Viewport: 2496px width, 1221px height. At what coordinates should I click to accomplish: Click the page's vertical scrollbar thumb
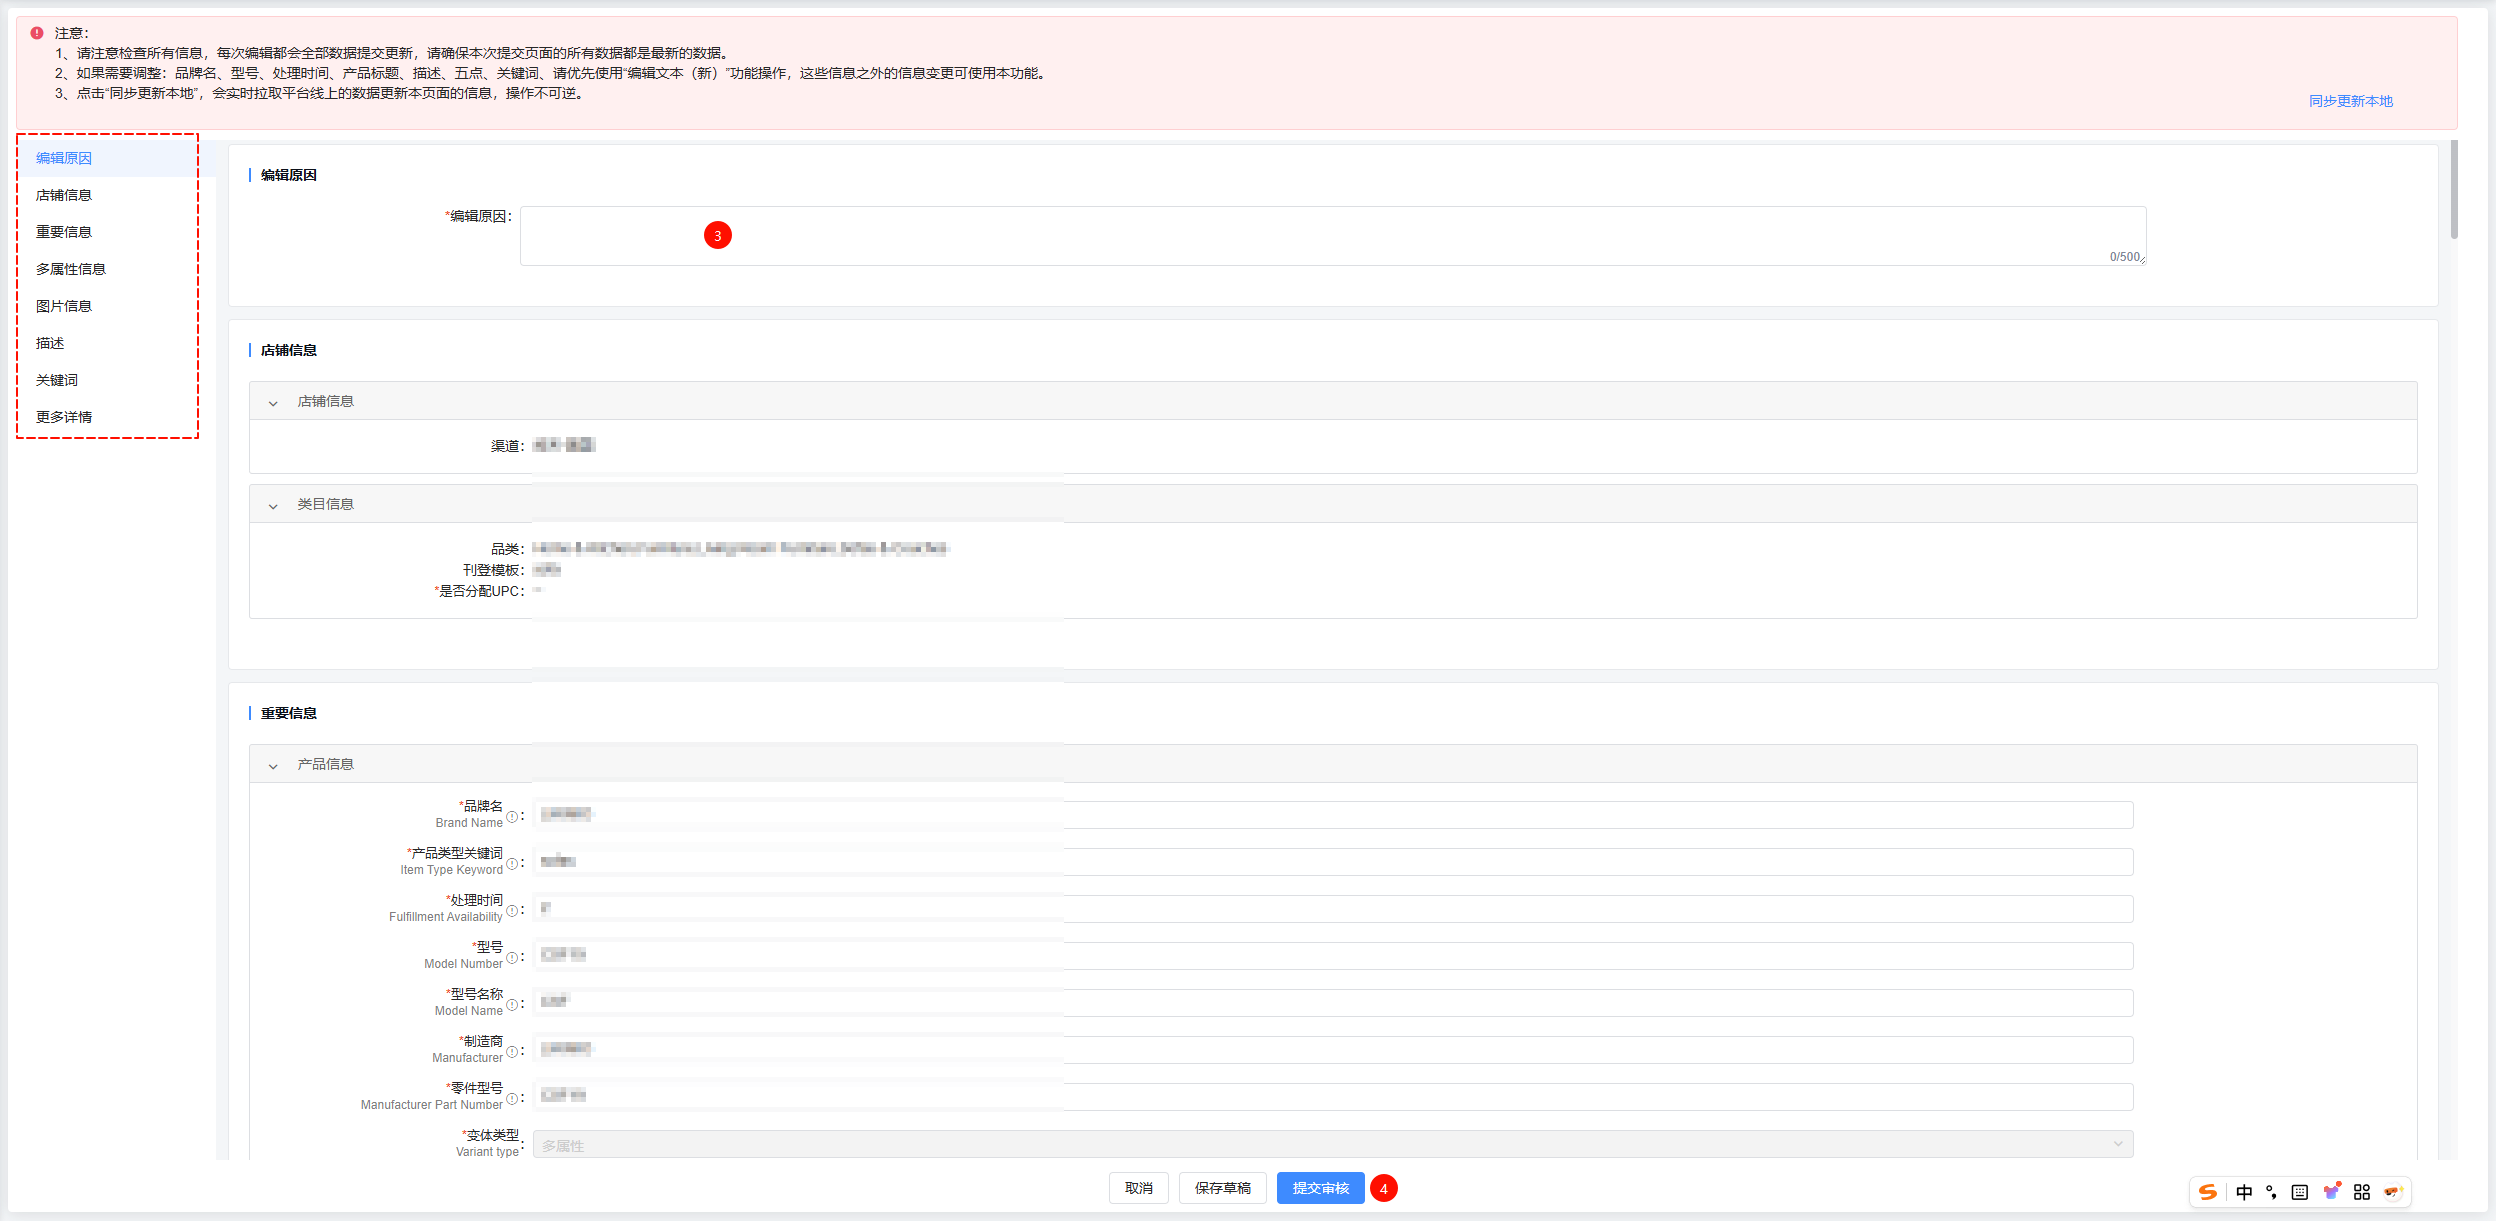(x=2454, y=190)
